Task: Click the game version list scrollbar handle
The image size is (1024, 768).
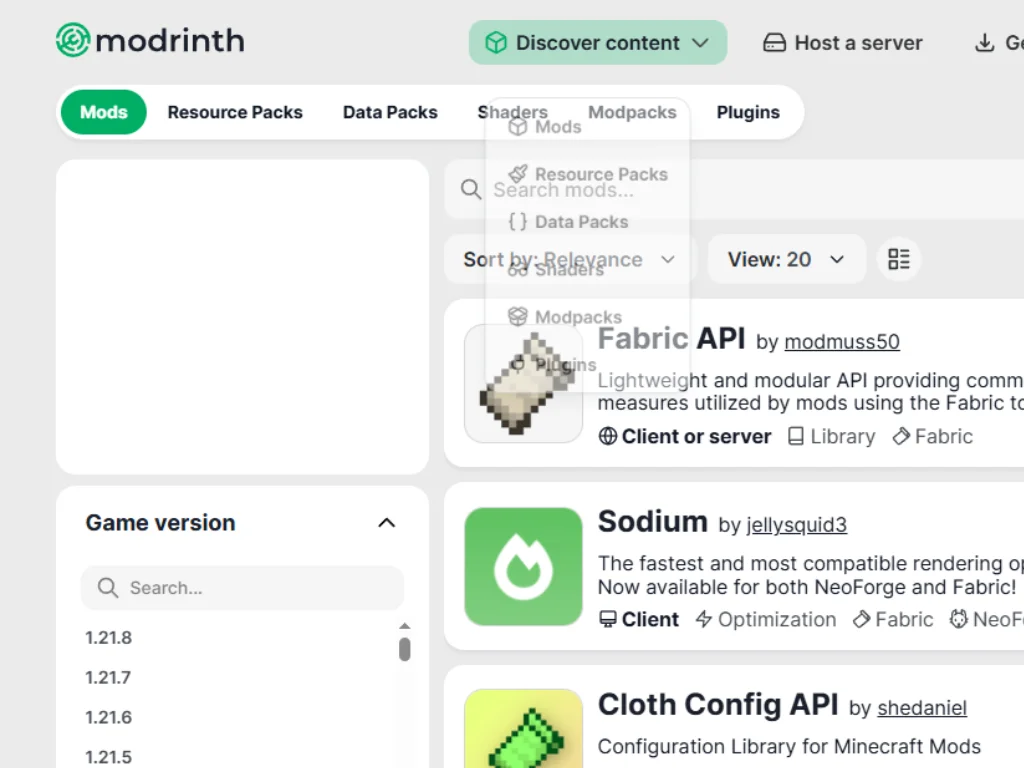Action: pos(405,649)
